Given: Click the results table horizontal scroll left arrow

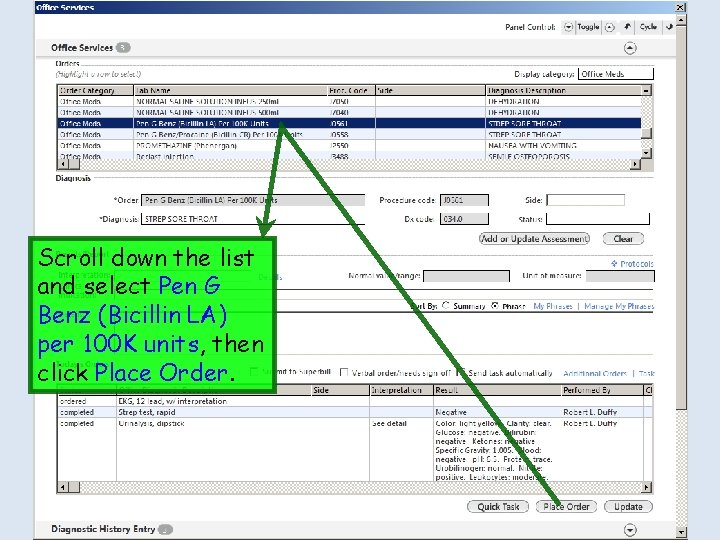Looking at the screenshot, I should click(63, 487).
